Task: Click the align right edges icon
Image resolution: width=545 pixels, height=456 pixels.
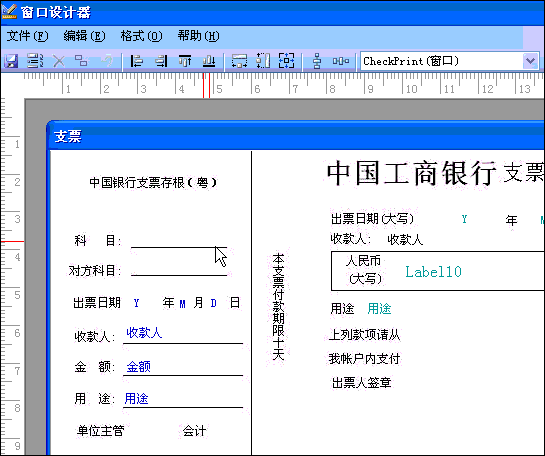Action: click(161, 61)
